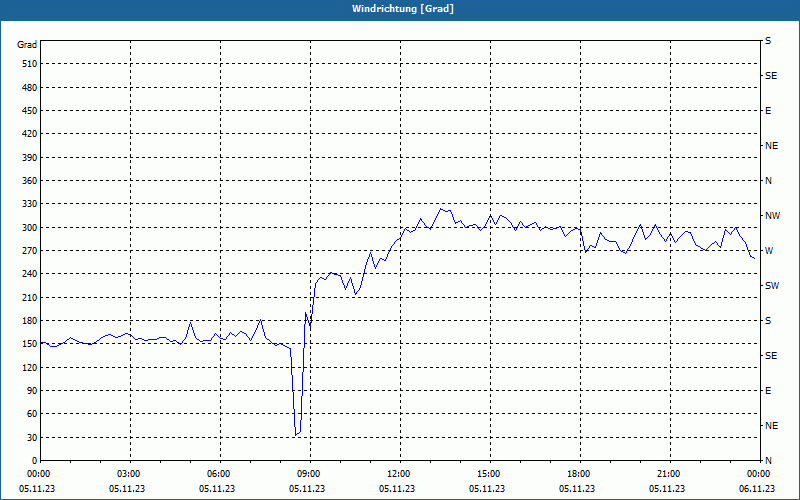This screenshot has height=500, width=800.
Task: Select the 'SE' compass label at 480 level
Action: coord(771,76)
